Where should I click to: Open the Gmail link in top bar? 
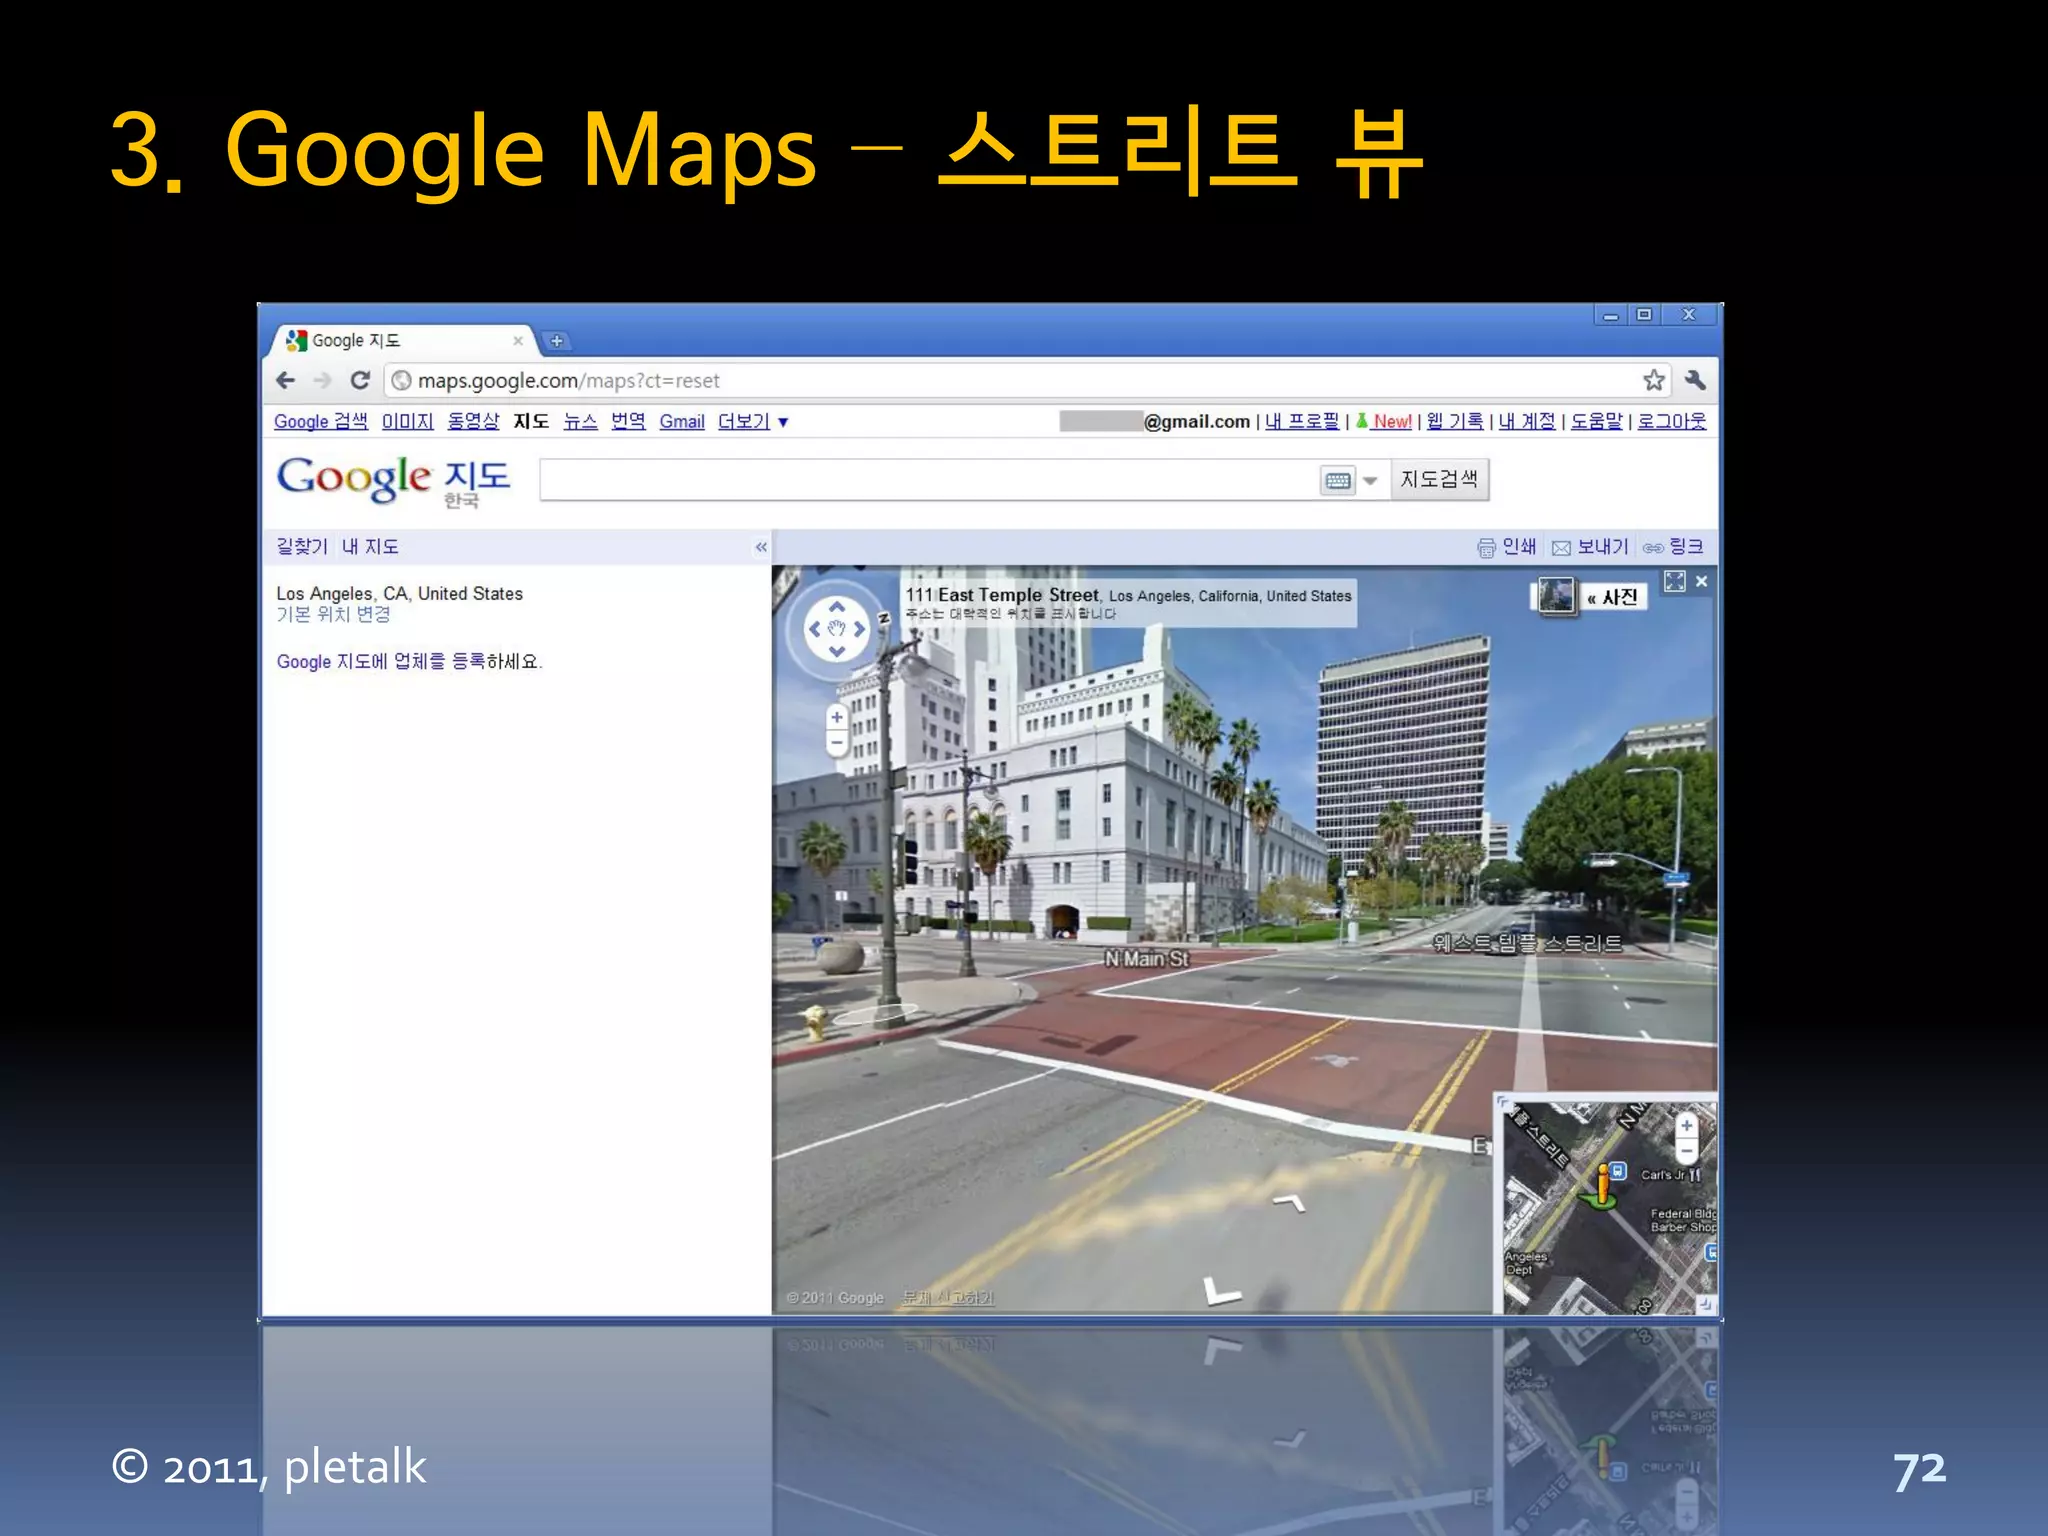tap(682, 422)
